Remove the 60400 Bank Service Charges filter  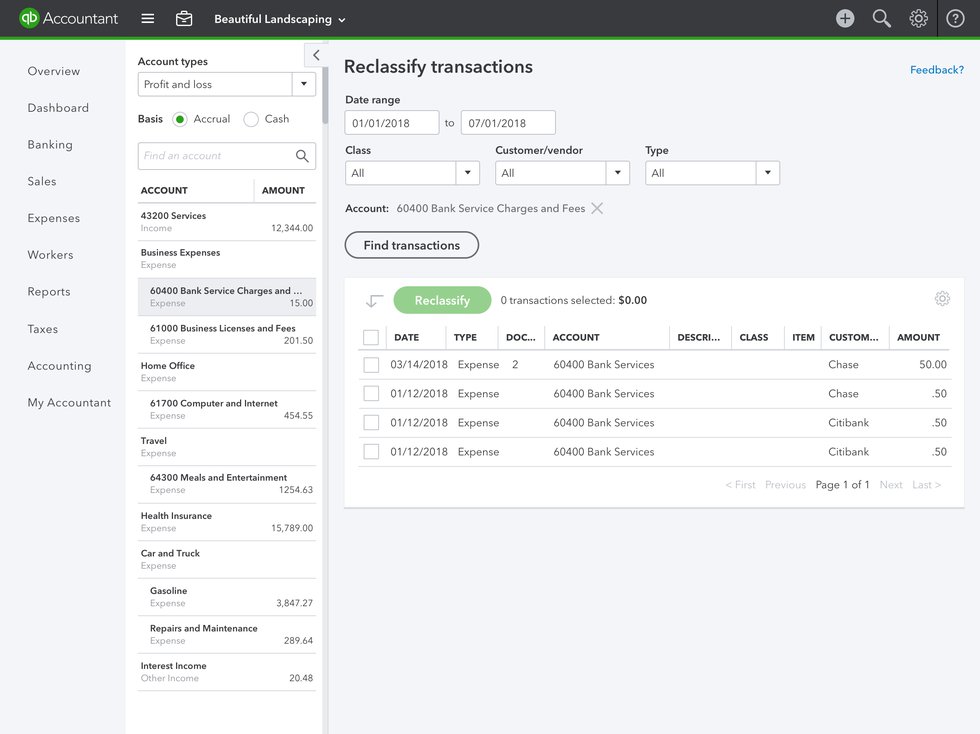click(597, 208)
